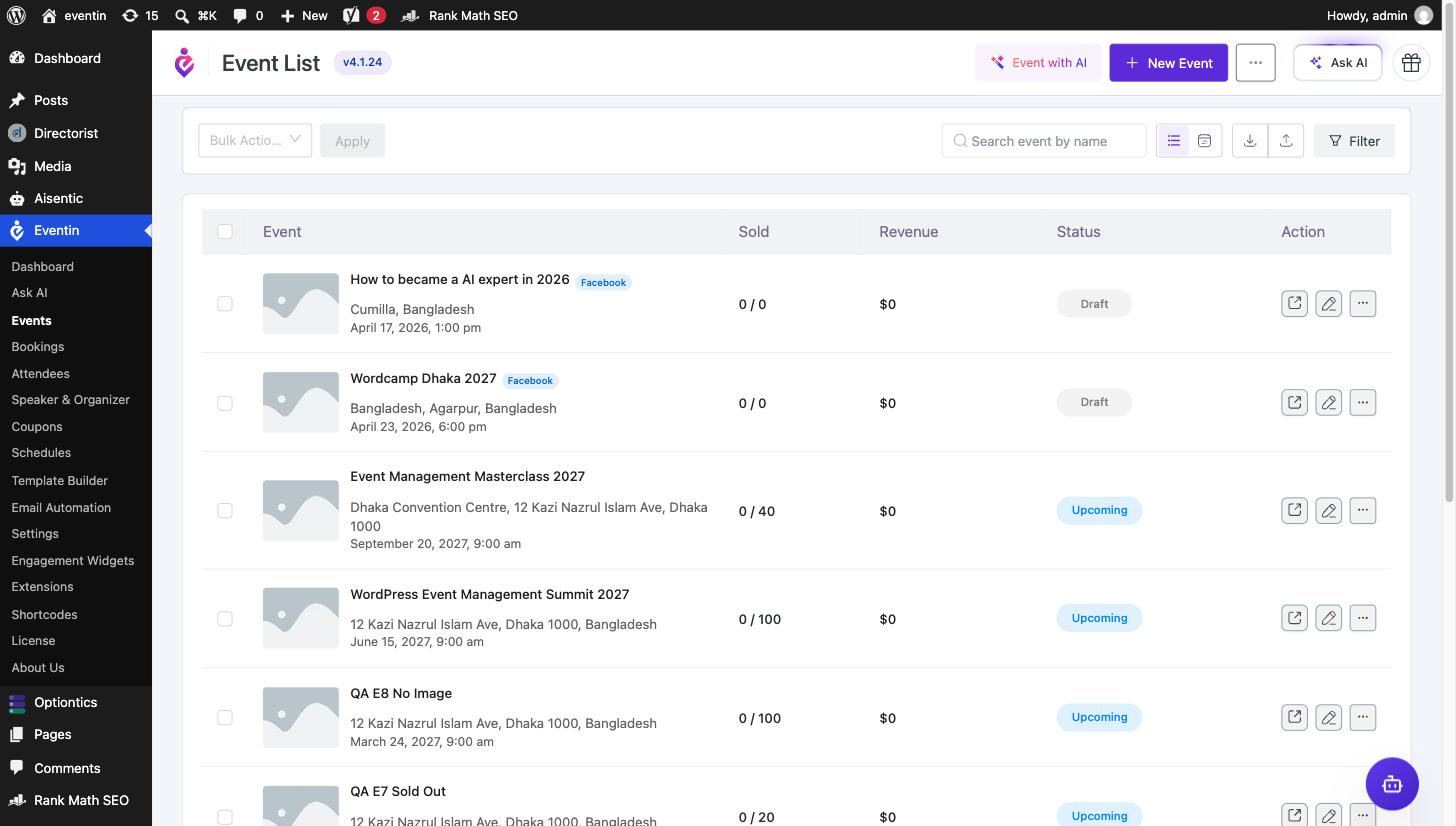Screen dimensions: 1456x826
Task: Open the ⌘K search in admin bar
Action: [195, 15]
